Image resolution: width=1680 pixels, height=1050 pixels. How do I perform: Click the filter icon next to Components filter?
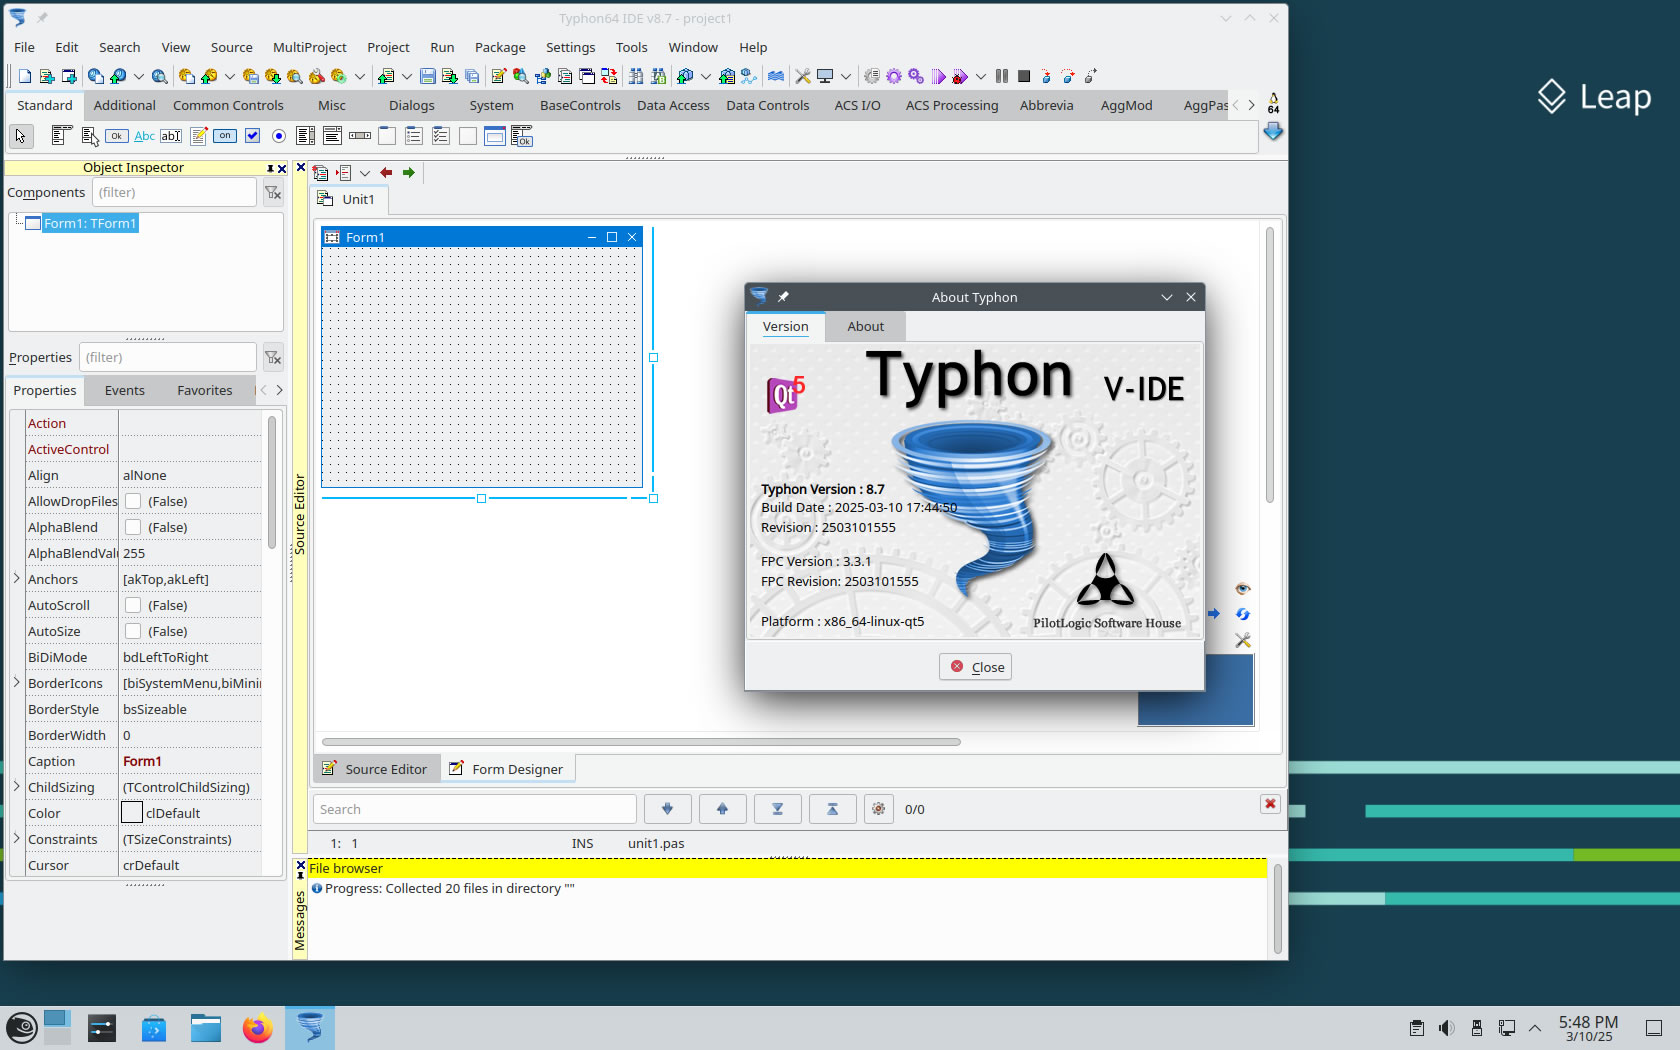coord(273,192)
